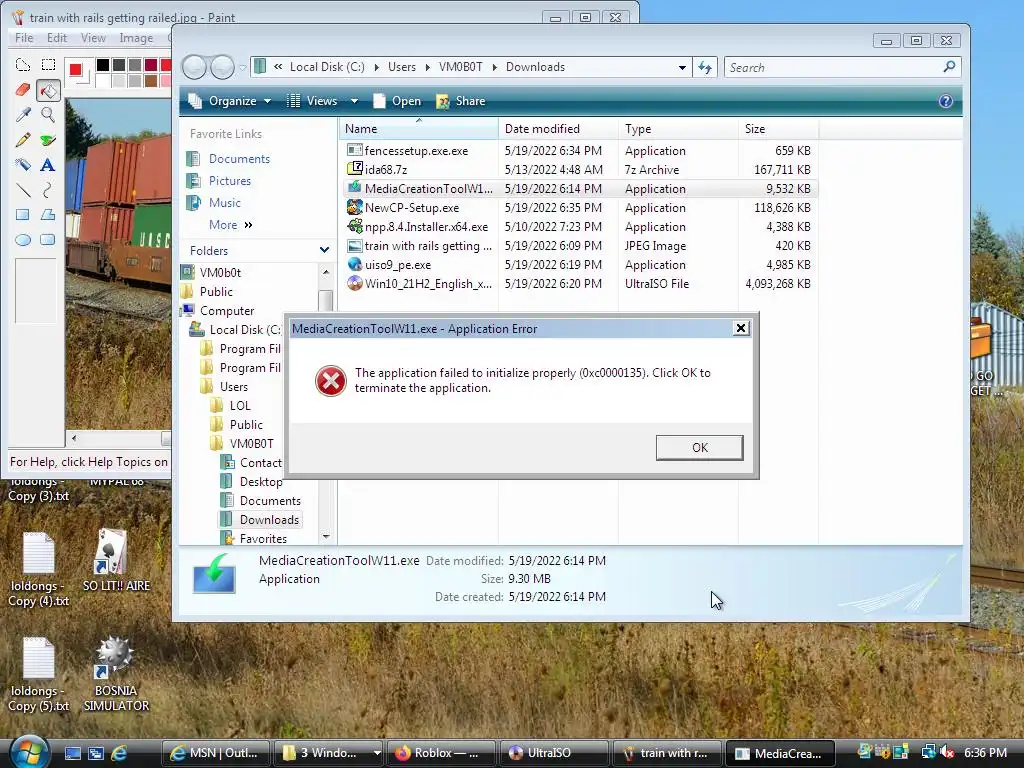1024x768 pixels.
Task: Open Explorer help question mark icon
Action: 945,101
